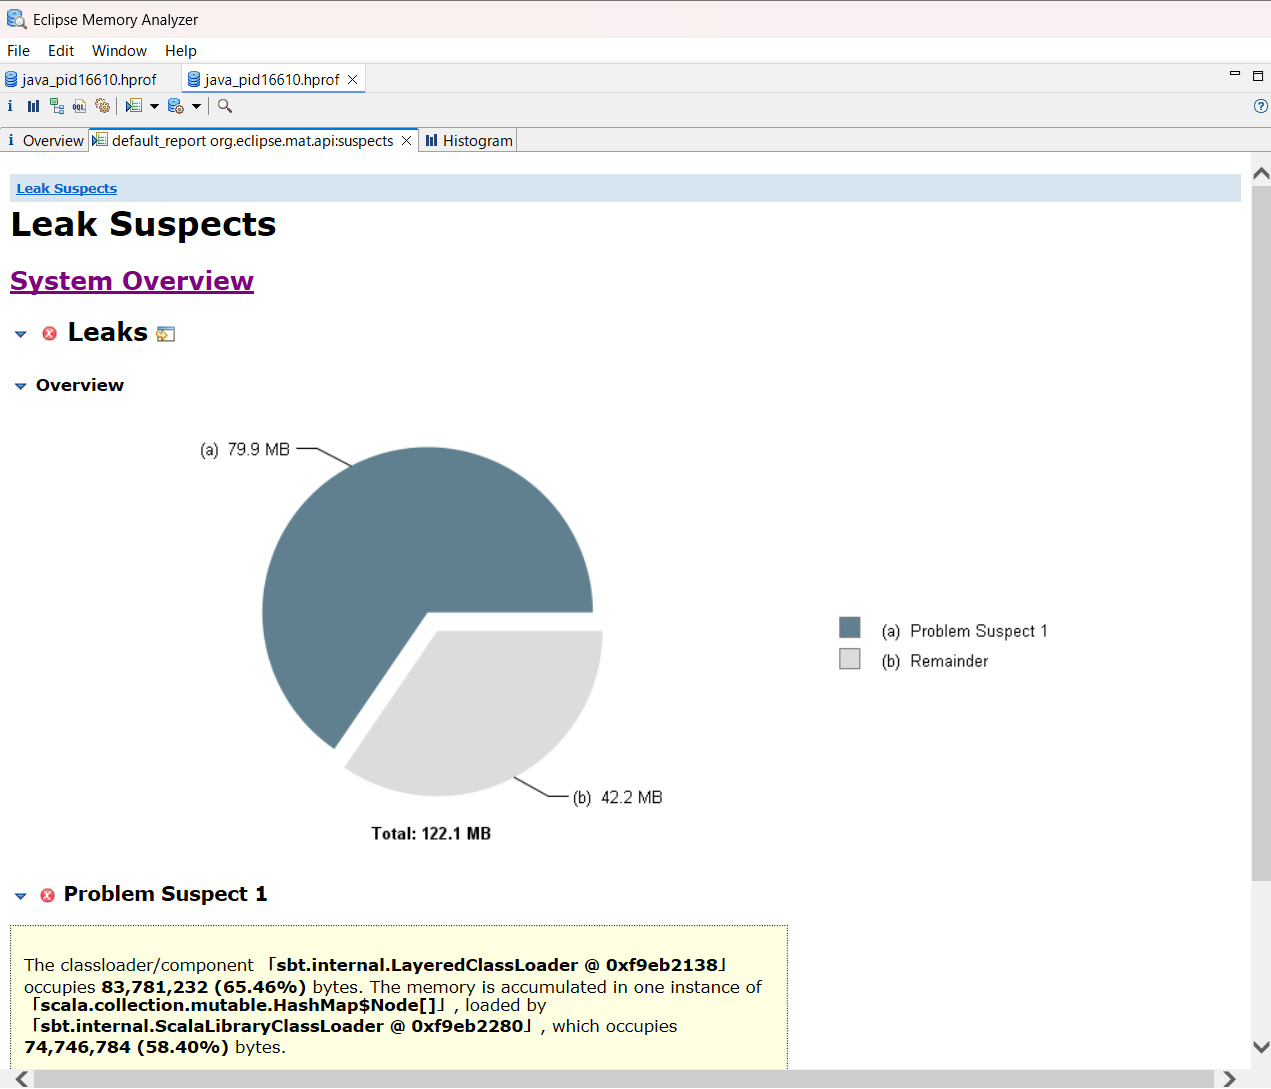Click the blue Help question-mark icon
1271x1089 pixels.
pos(1260,106)
